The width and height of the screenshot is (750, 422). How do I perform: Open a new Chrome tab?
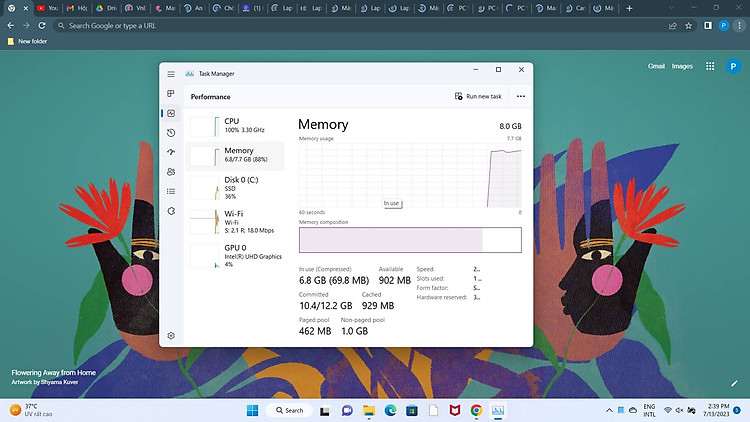click(x=629, y=8)
